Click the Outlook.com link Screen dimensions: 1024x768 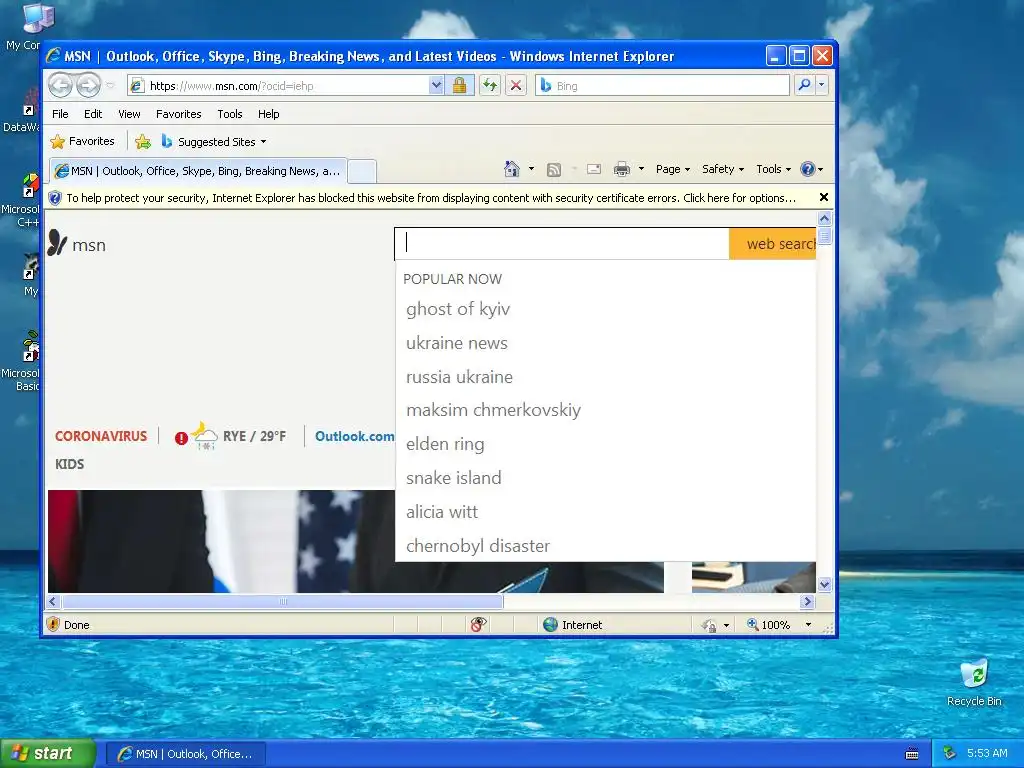[355, 436]
